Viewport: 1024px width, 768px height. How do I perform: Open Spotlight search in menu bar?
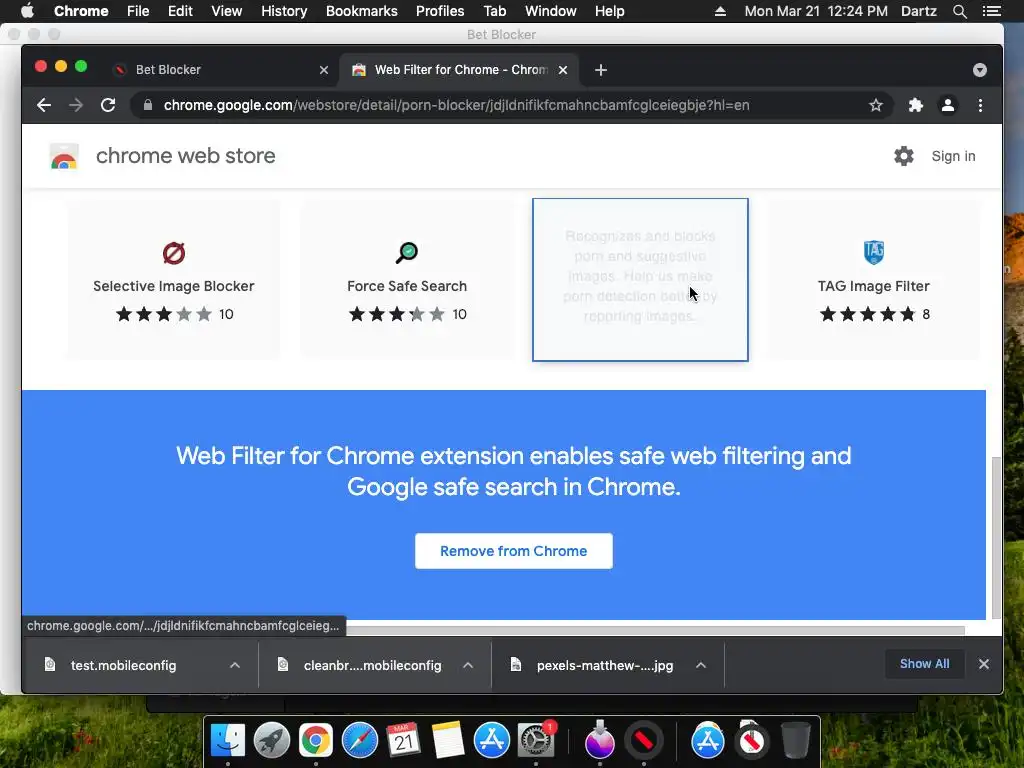click(x=959, y=11)
